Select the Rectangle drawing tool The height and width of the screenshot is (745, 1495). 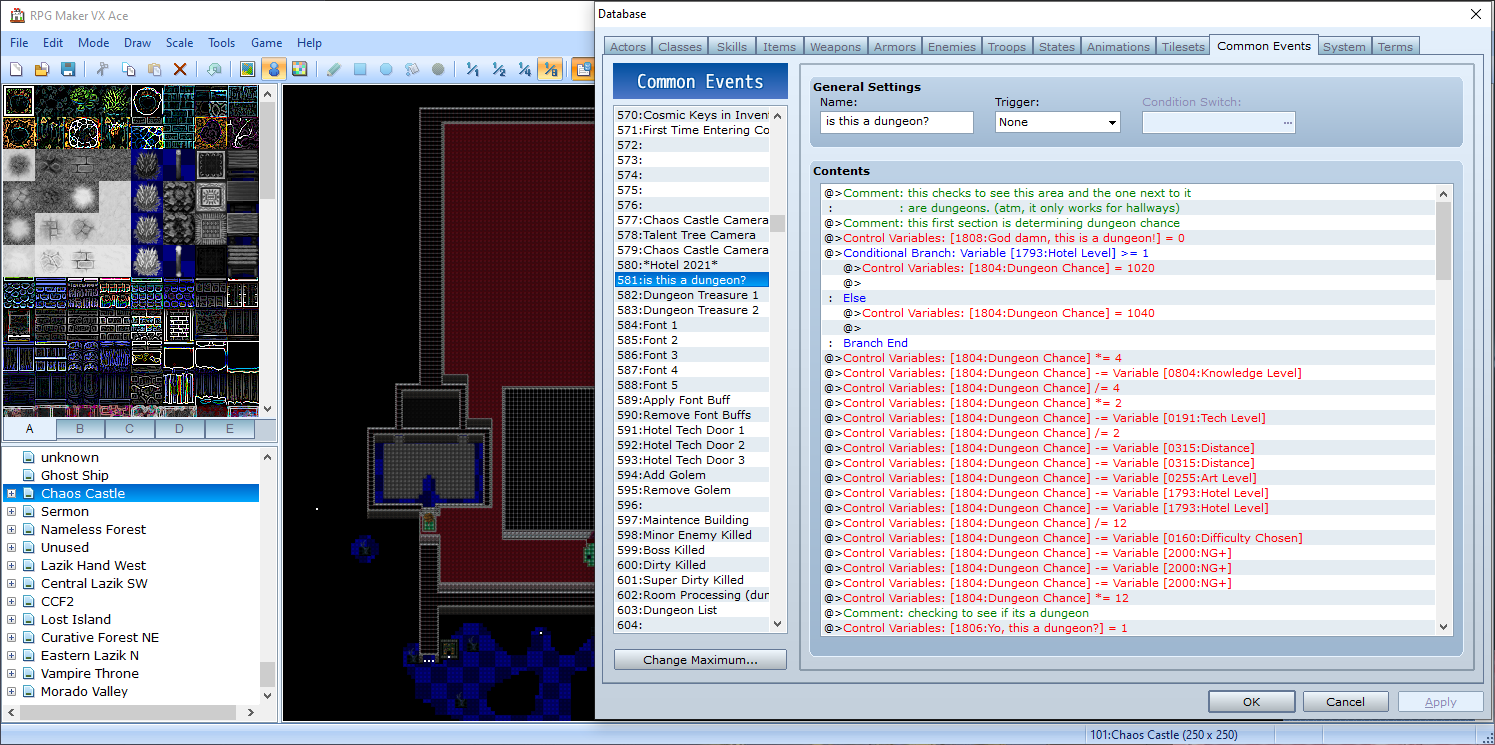click(x=360, y=69)
